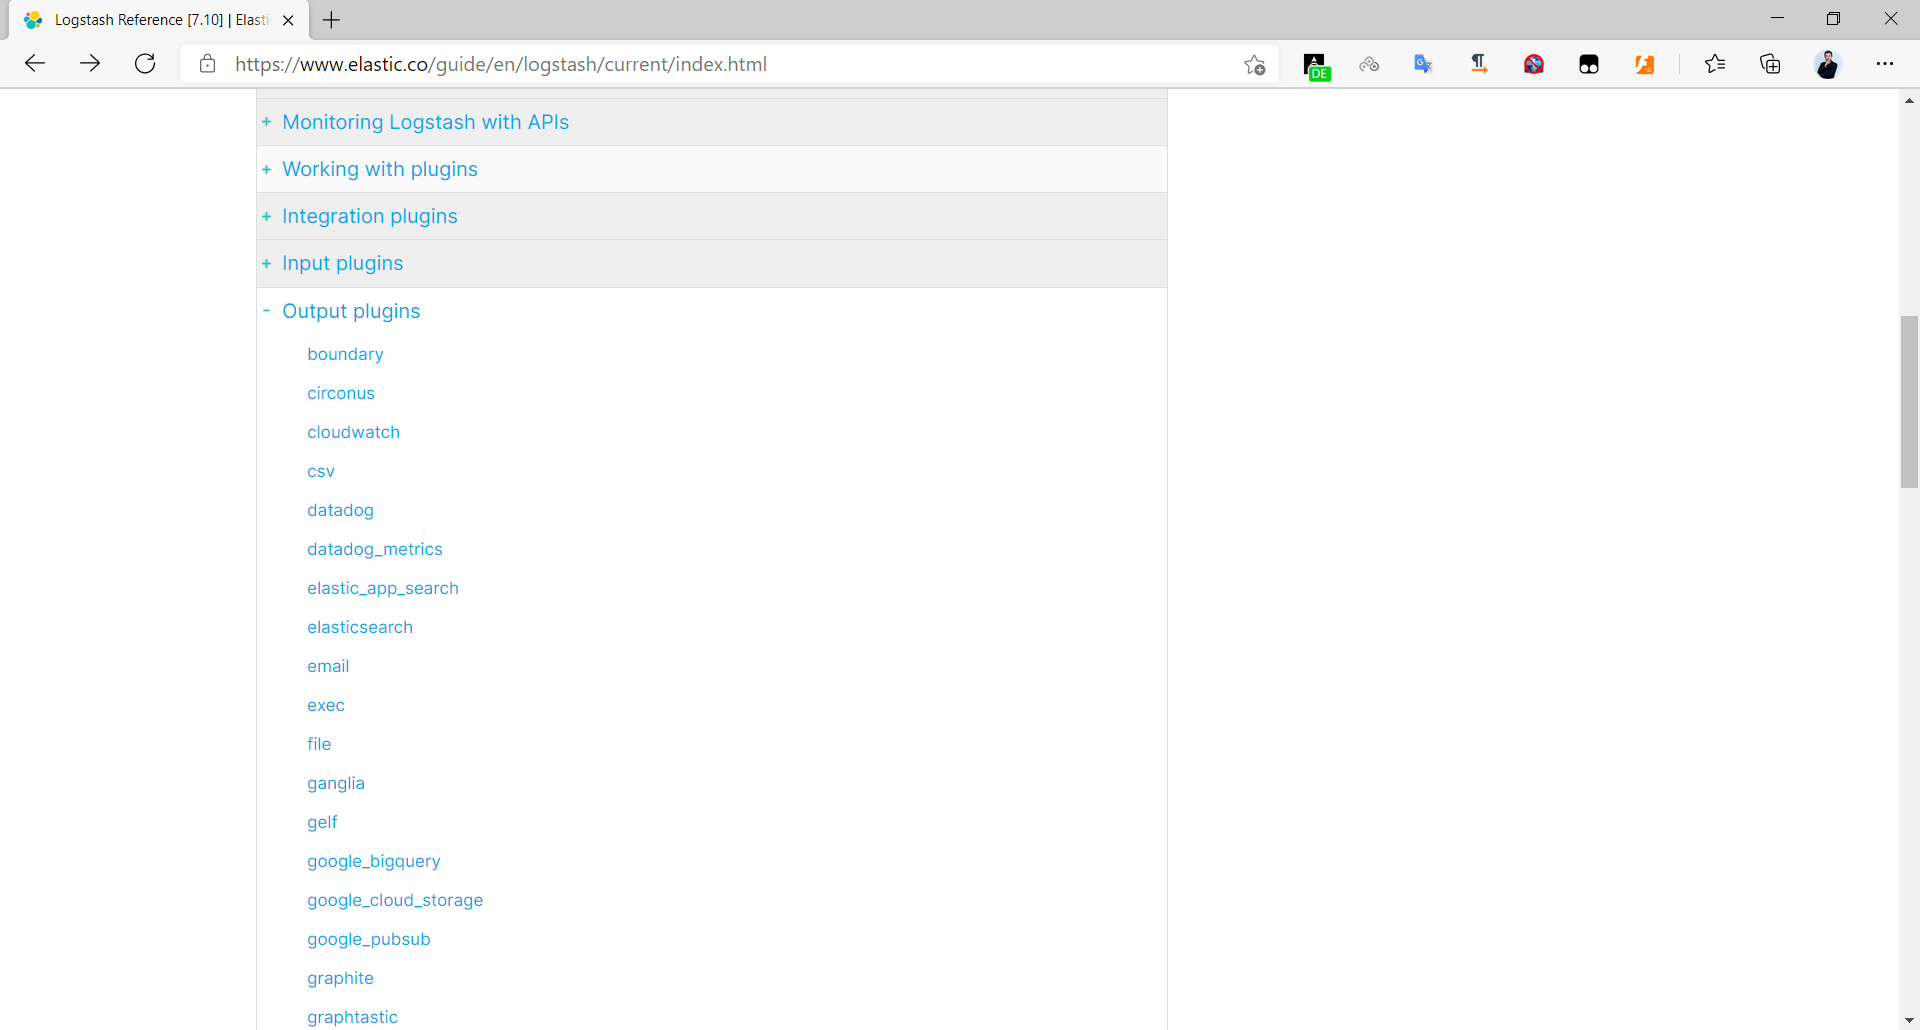The image size is (1920, 1030).
Task: Expand the Input plugins section
Action: click(x=267, y=263)
